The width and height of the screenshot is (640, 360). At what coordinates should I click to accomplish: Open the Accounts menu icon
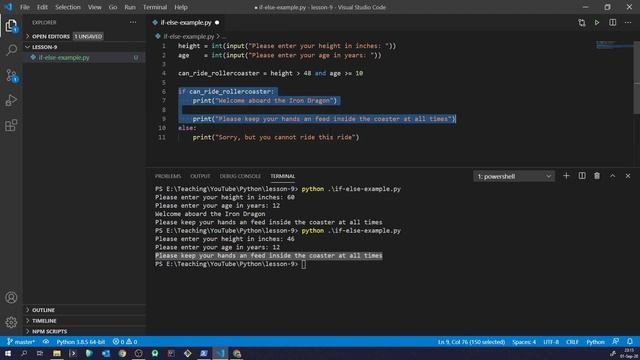click(11, 298)
